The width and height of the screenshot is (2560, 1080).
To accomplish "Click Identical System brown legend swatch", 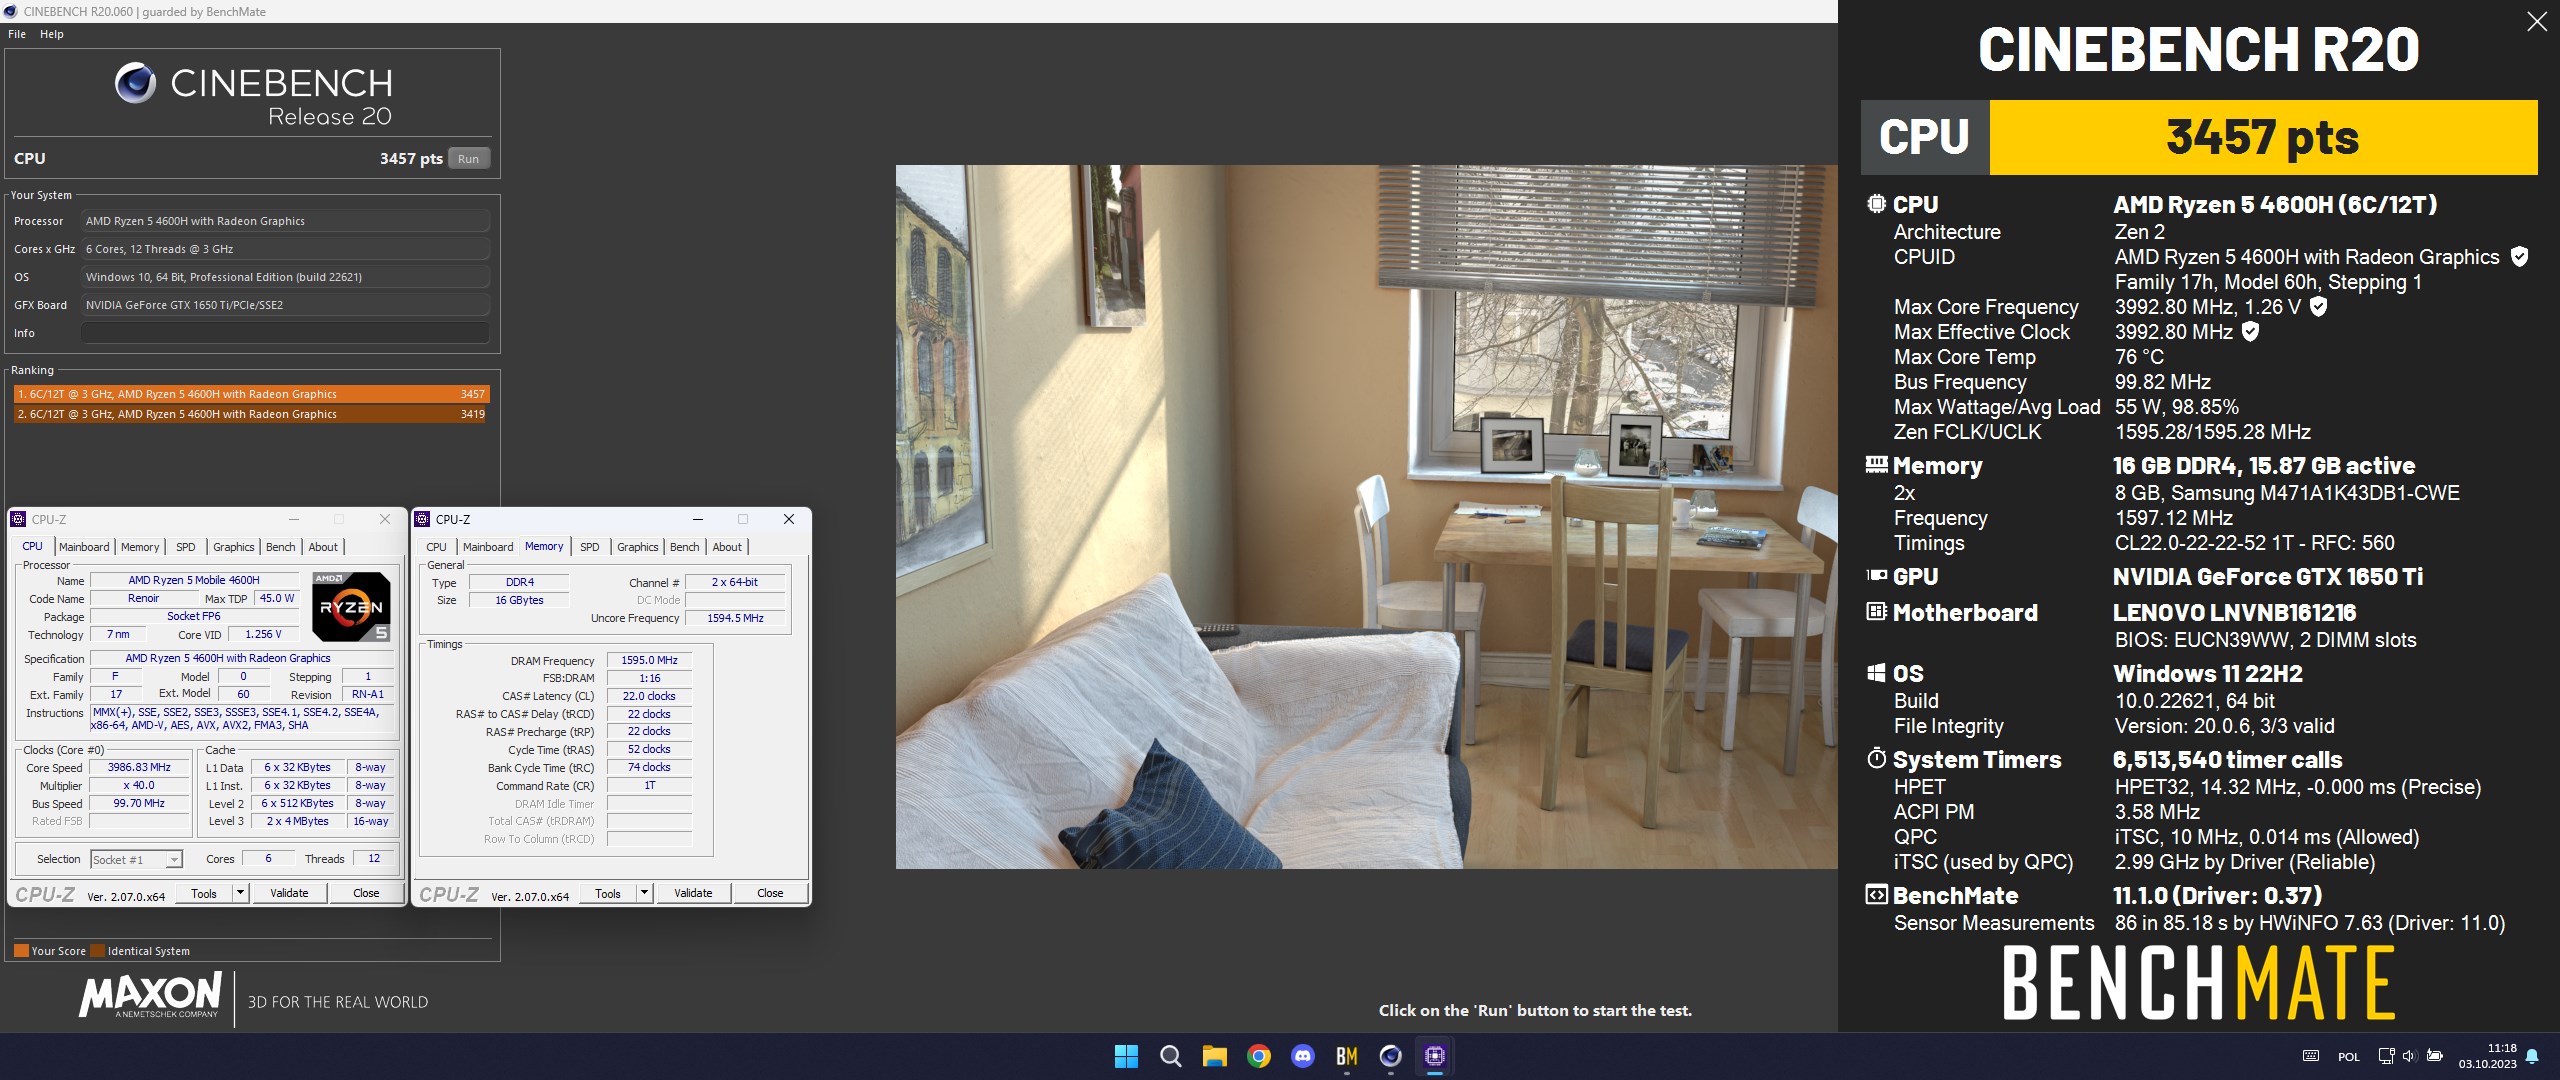I will point(97,951).
